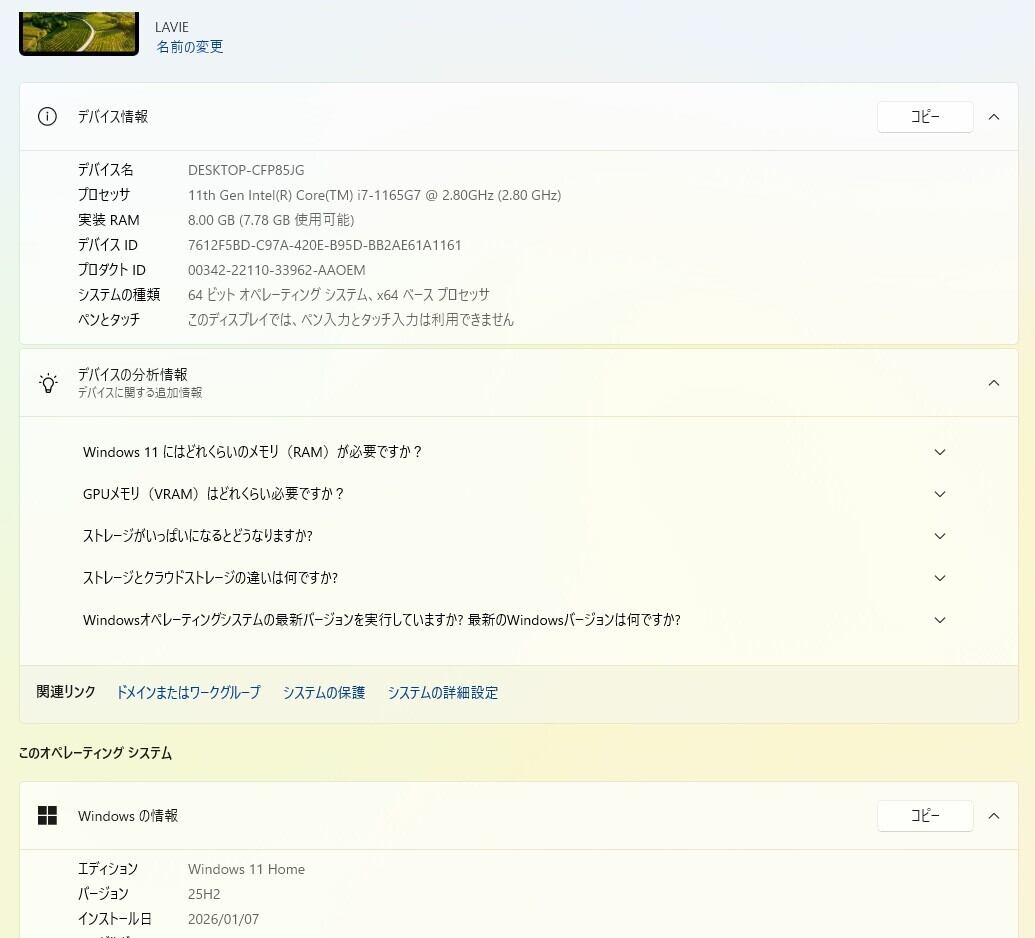Click the エディション label

point(108,869)
